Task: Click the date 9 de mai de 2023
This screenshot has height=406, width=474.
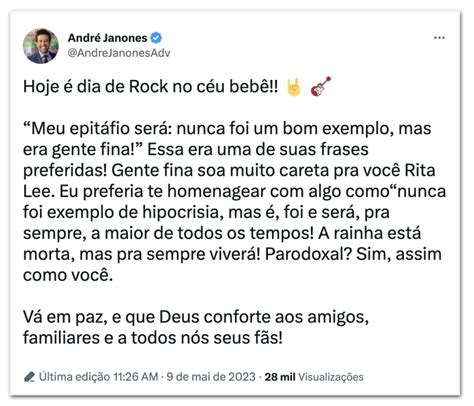Action: pos(211,377)
